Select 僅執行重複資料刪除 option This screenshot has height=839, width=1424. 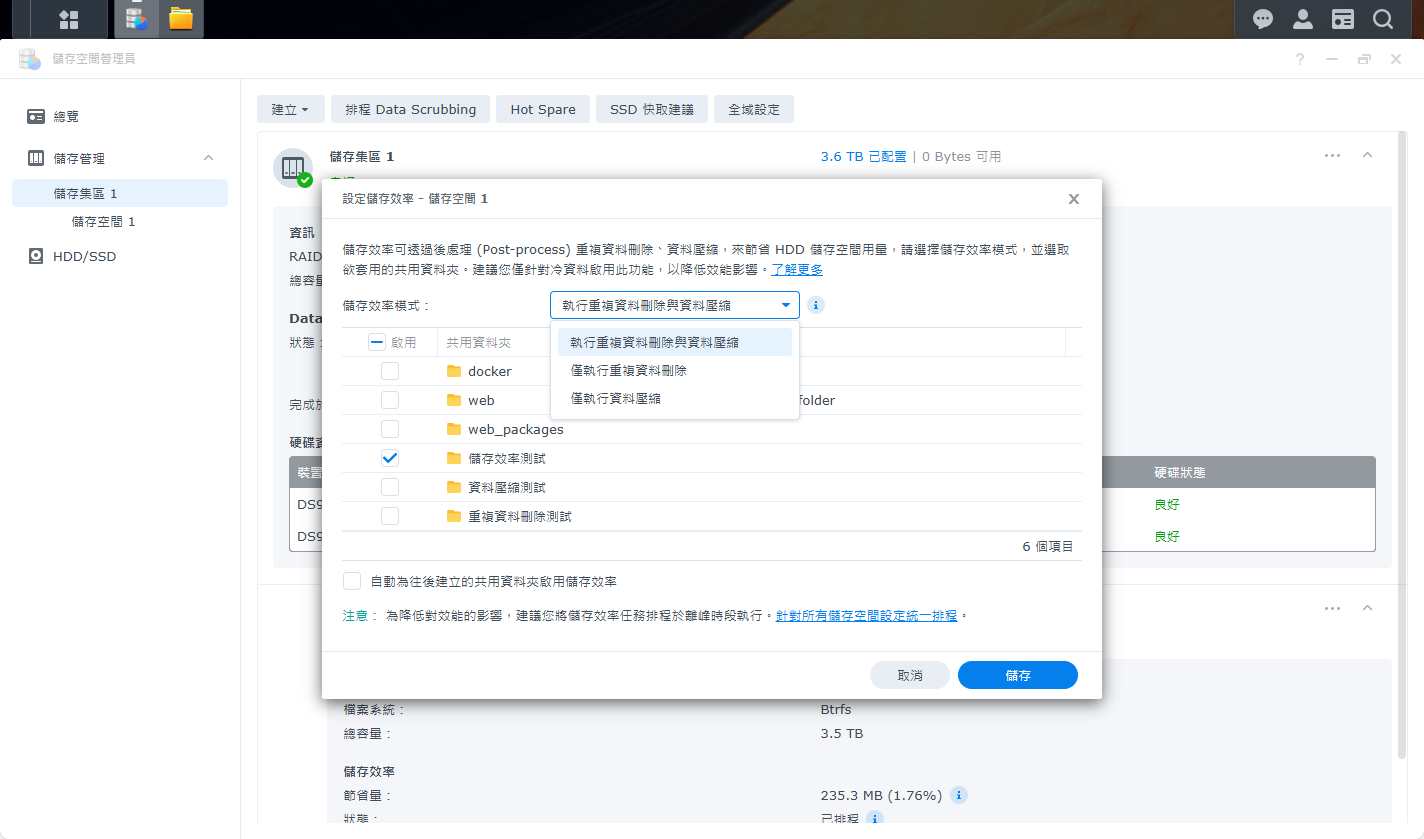pos(675,370)
